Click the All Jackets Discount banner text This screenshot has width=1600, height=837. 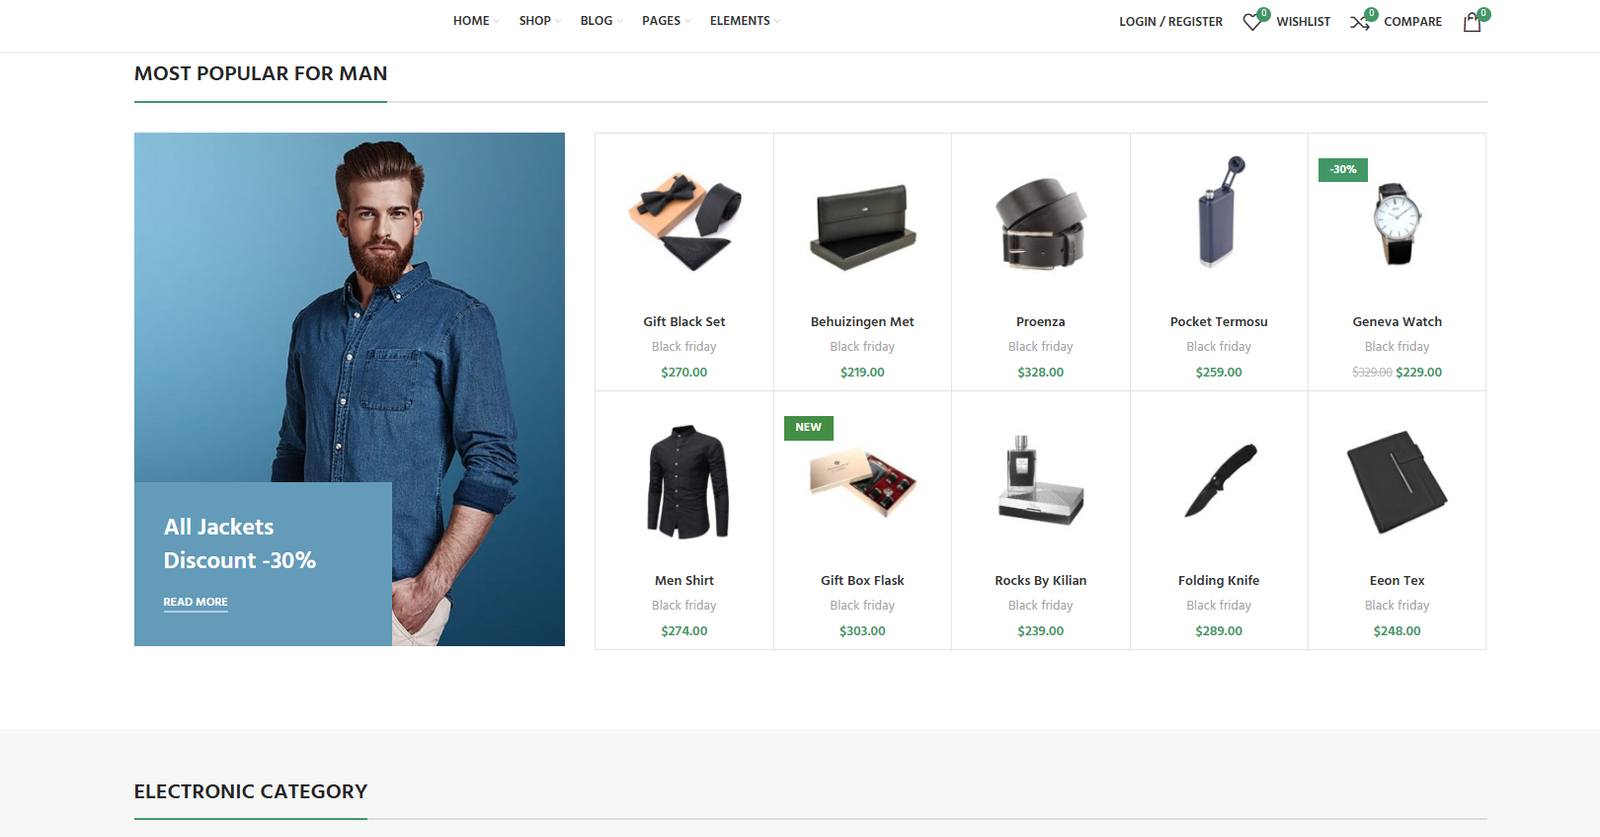[240, 544]
